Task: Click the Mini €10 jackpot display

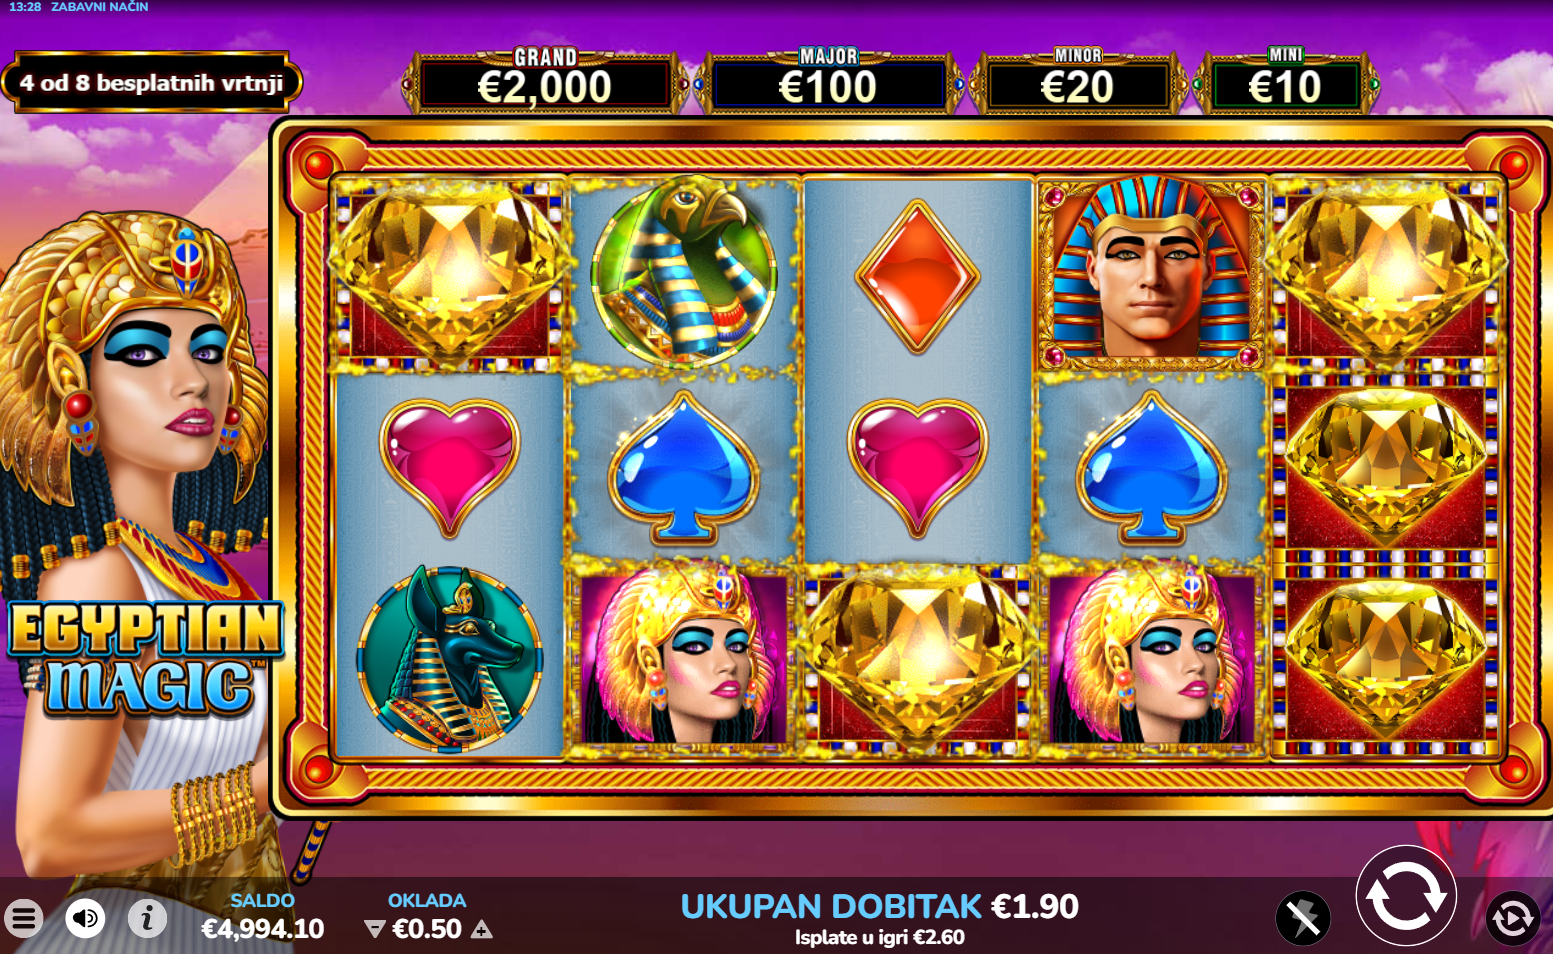Action: pos(1285,81)
